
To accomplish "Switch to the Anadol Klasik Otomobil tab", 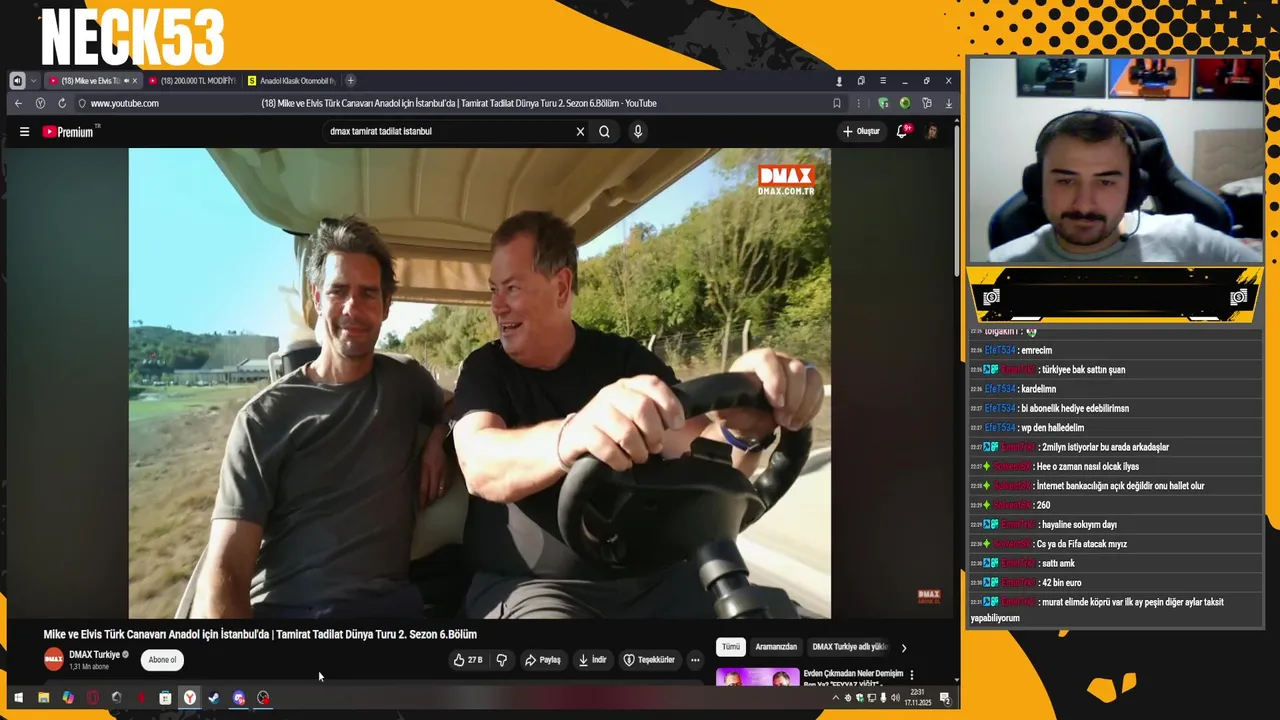I will pos(292,81).
